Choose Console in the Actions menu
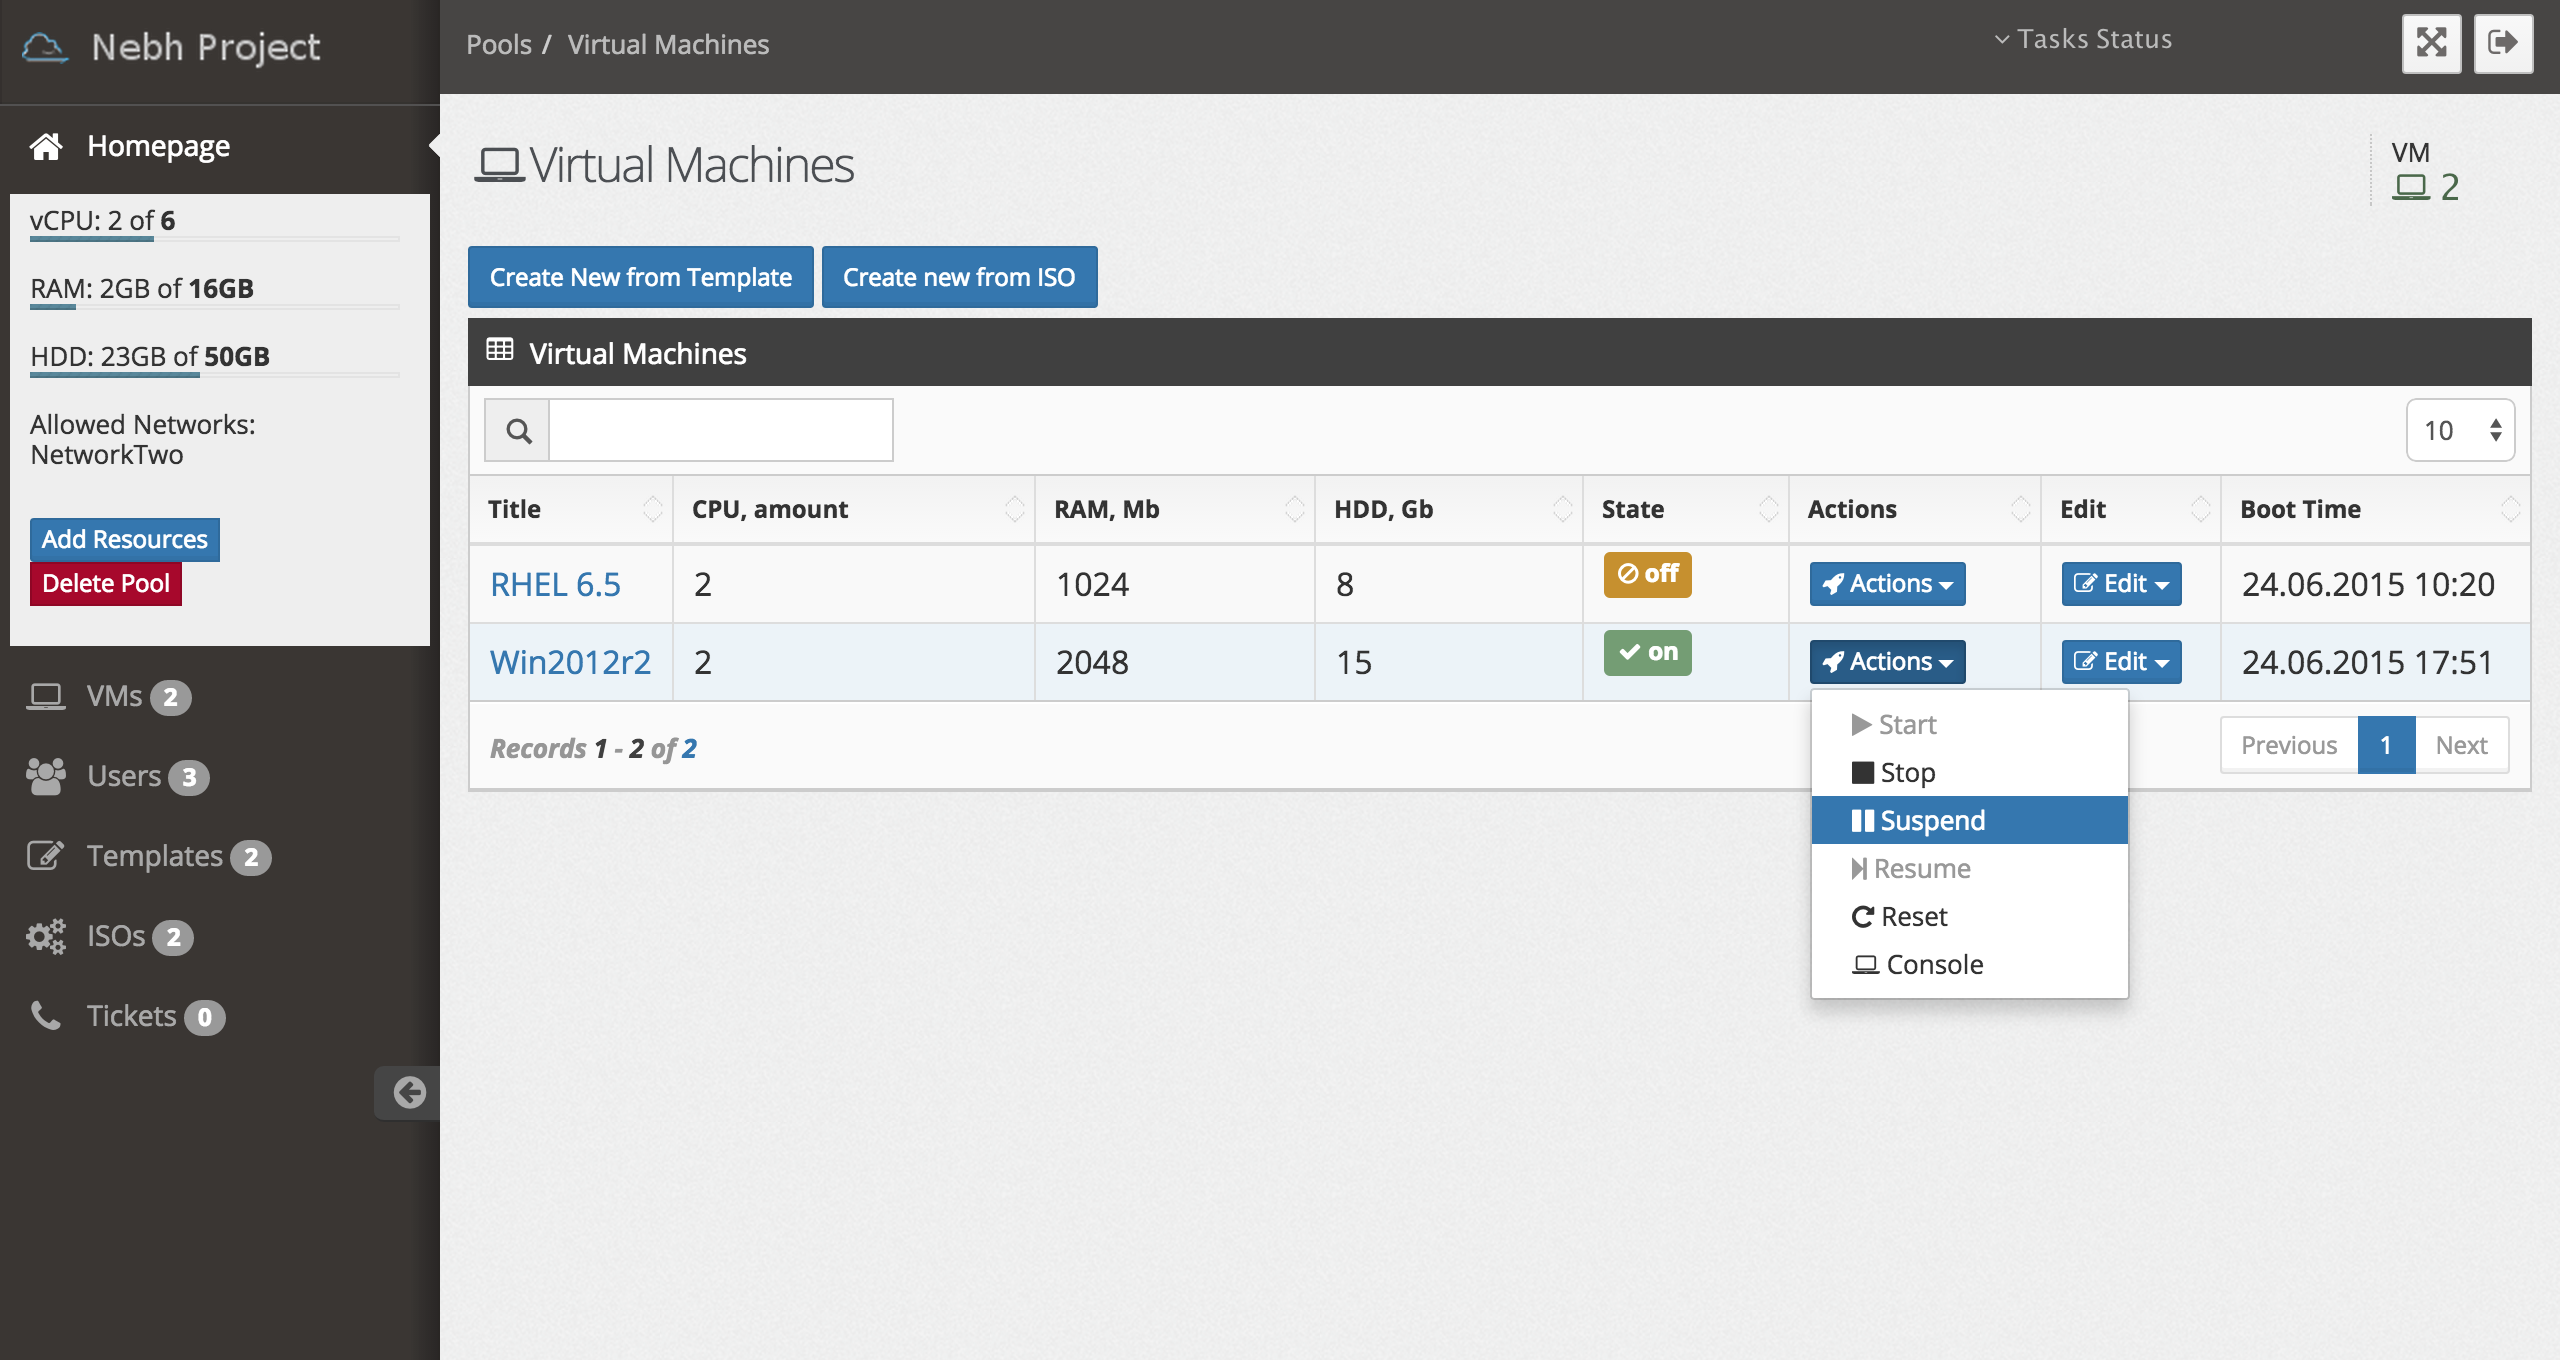 tap(1933, 964)
